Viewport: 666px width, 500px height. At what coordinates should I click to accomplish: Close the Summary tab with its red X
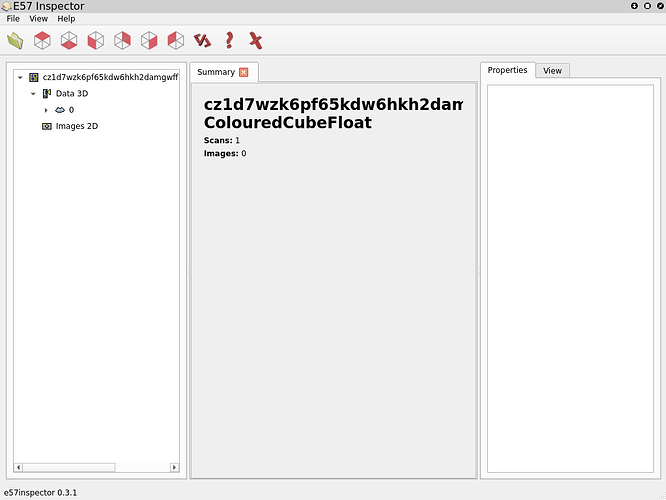pyautogui.click(x=243, y=72)
